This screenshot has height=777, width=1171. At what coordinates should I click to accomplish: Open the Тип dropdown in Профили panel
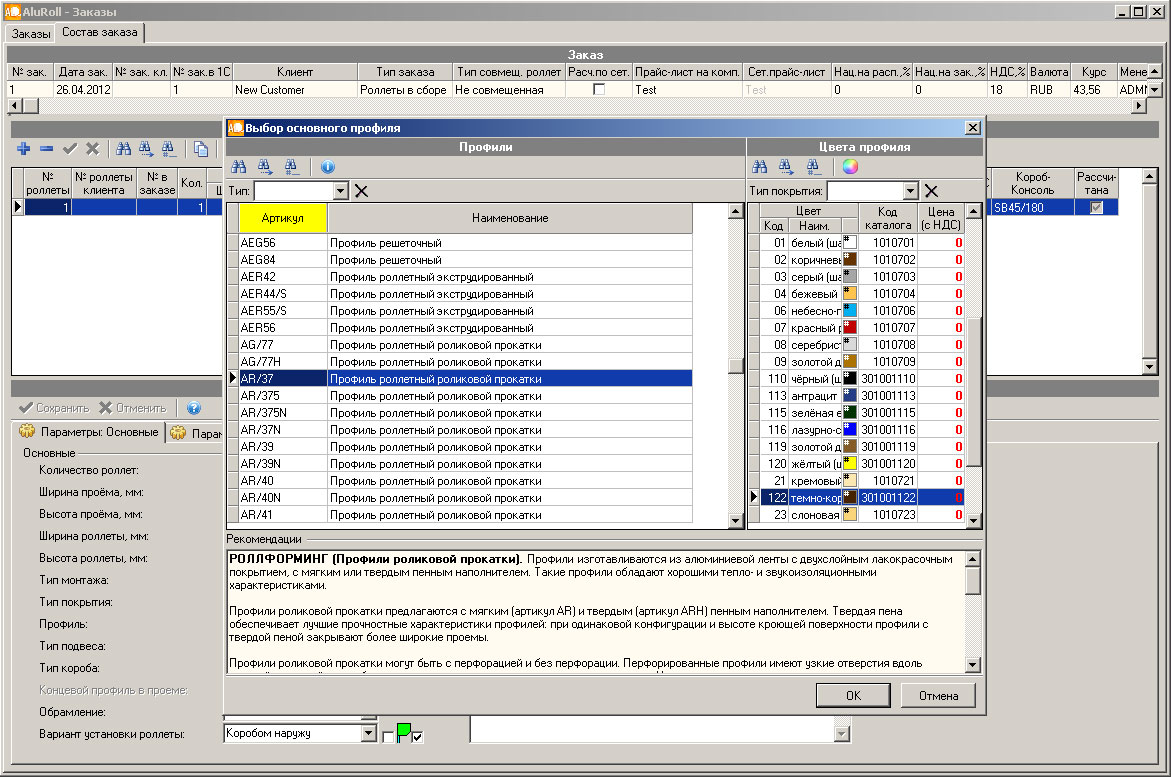point(340,191)
